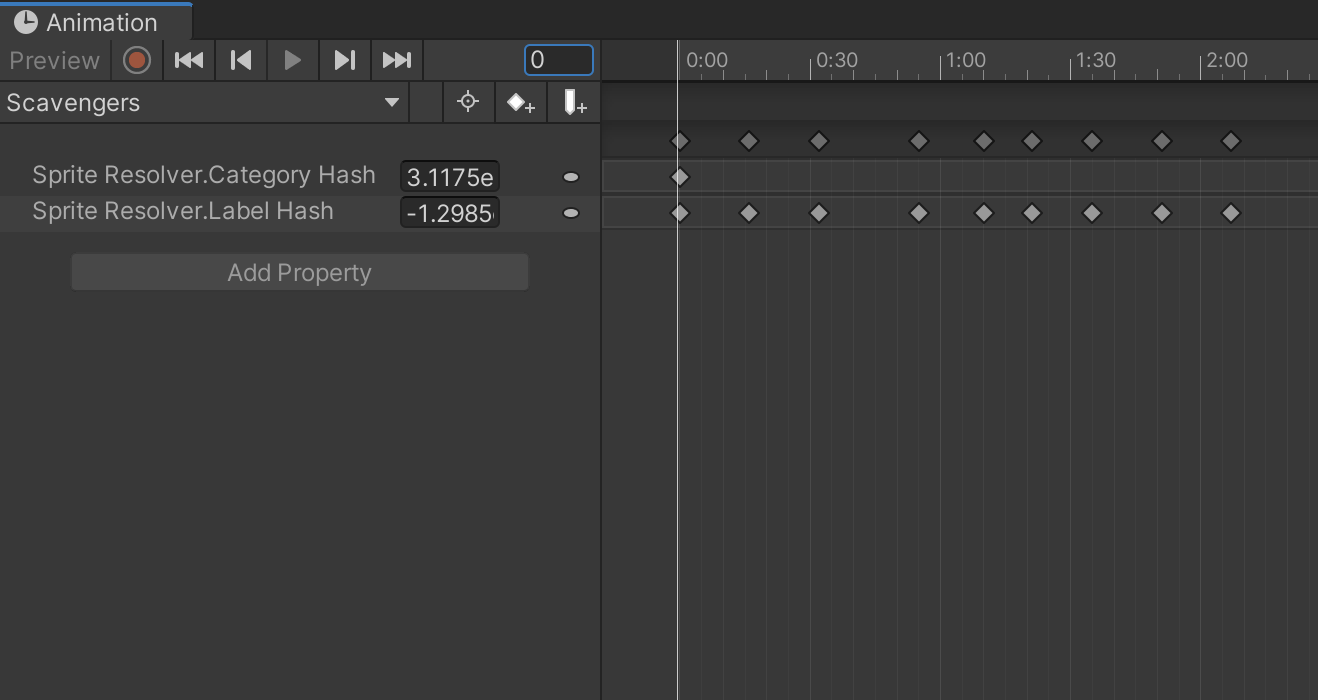Screen dimensions: 1318x700
Task: Play the Scavengers animation clip
Action: tap(293, 60)
